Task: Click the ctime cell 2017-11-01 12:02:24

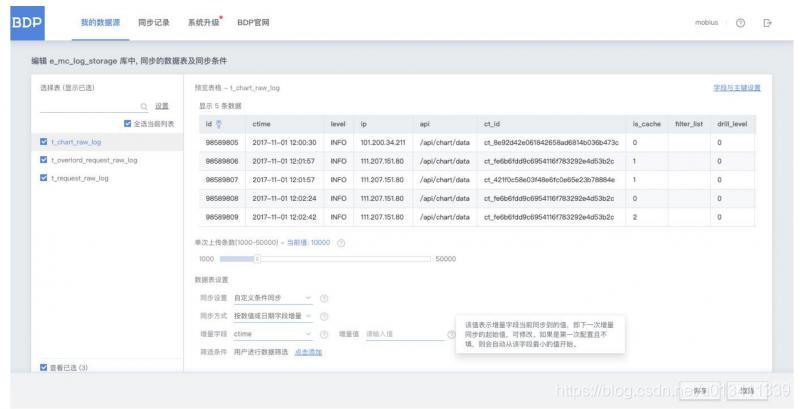Action: 284,198
